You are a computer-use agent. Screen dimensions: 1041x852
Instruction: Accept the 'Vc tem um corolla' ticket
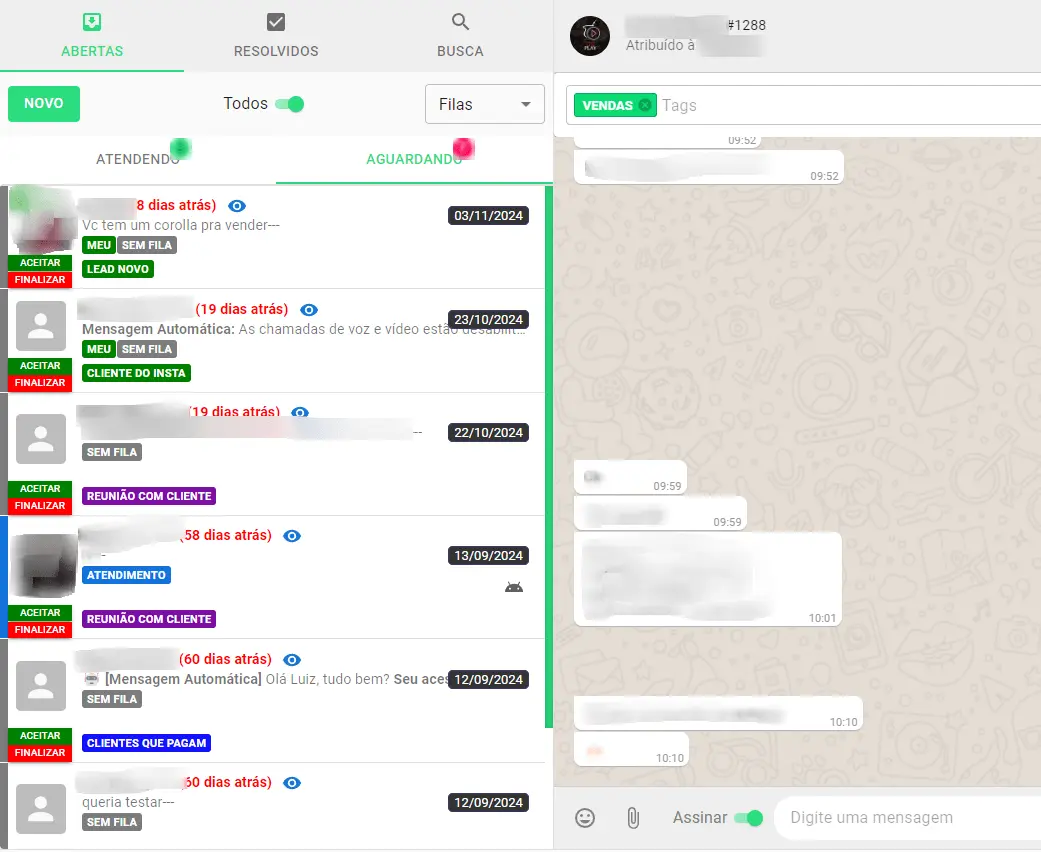(40, 263)
